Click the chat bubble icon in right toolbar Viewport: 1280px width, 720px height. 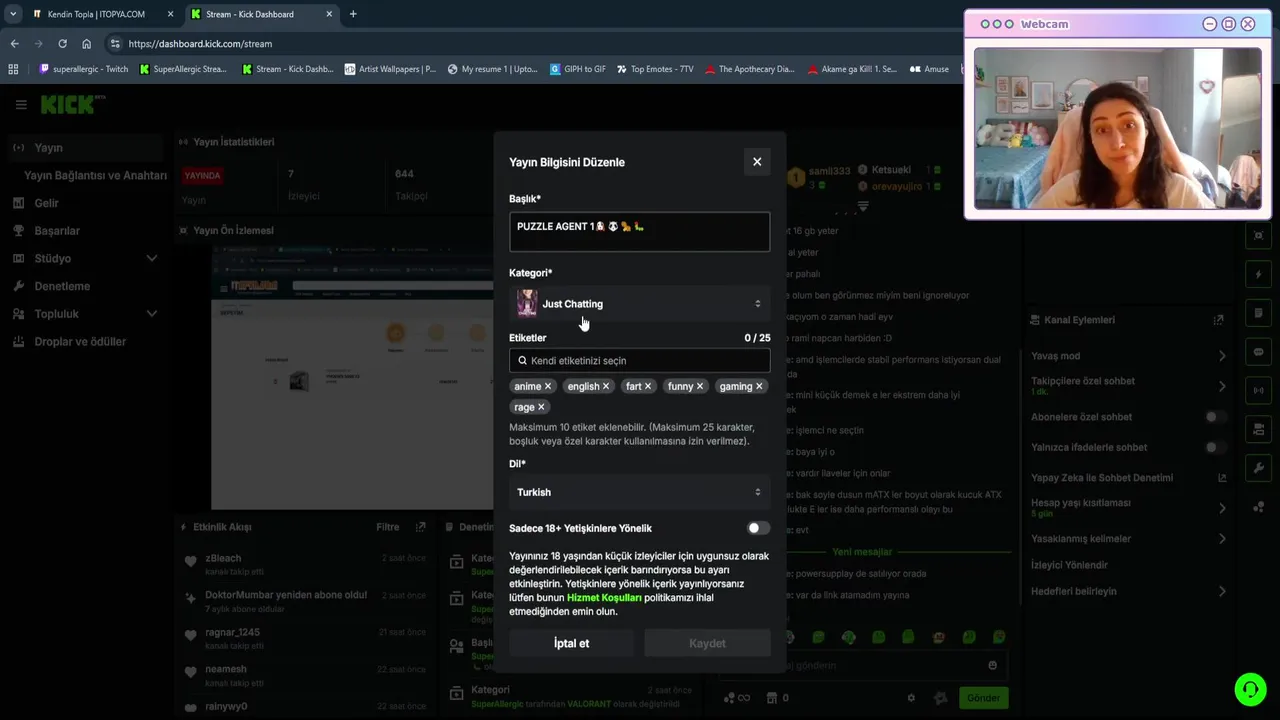click(x=1258, y=352)
